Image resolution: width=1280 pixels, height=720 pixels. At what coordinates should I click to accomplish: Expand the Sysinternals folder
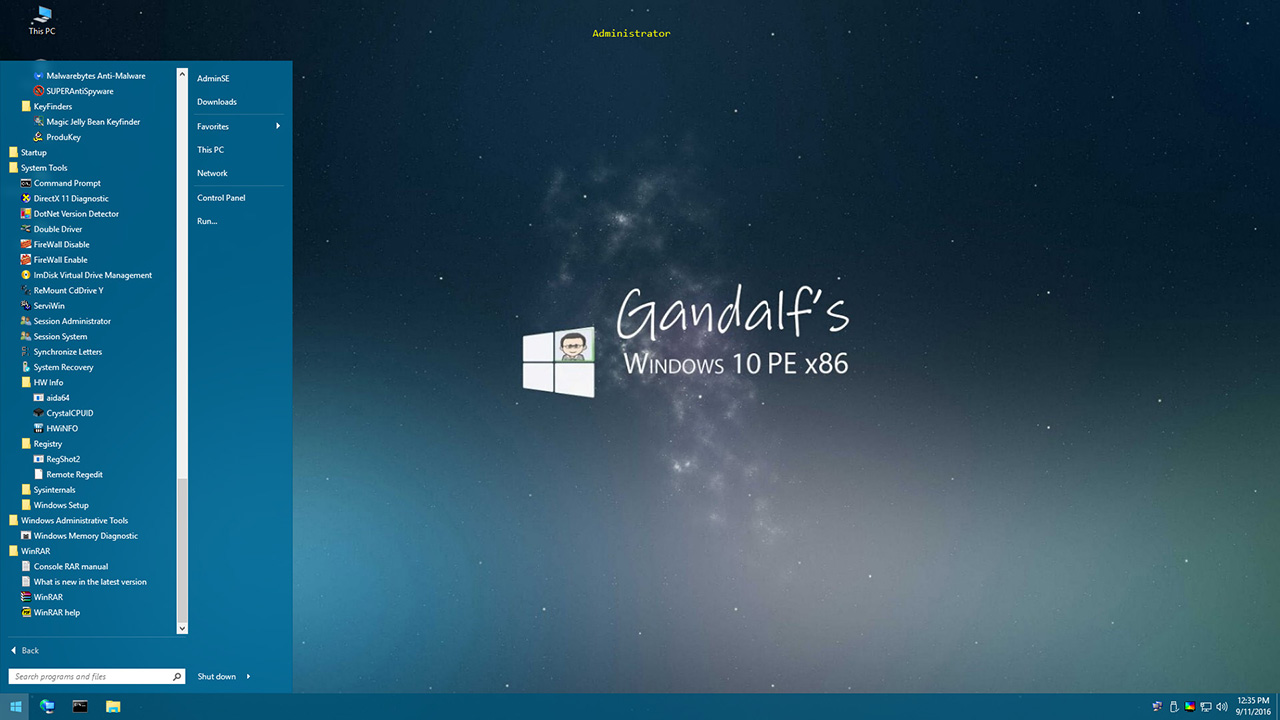pyautogui.click(x=48, y=490)
